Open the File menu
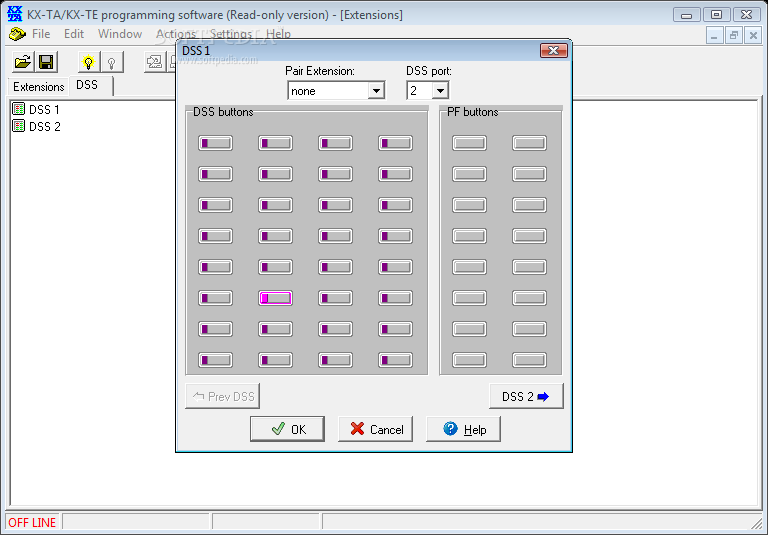768x535 pixels. click(x=41, y=34)
